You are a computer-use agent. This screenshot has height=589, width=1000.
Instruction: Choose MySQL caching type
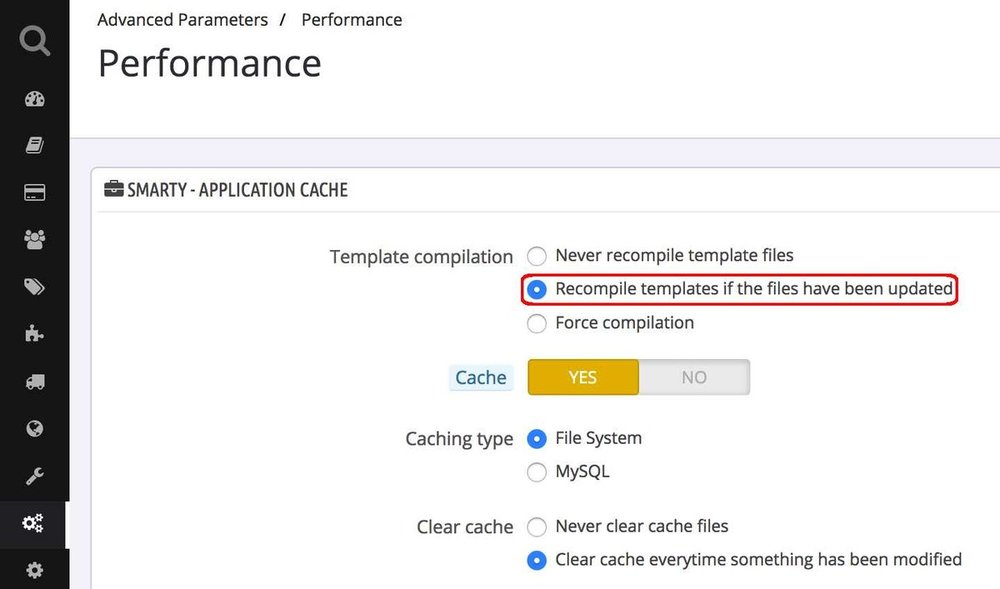pos(537,472)
